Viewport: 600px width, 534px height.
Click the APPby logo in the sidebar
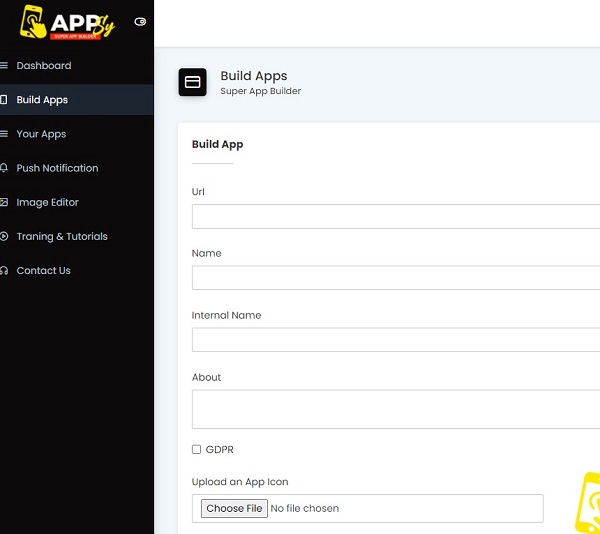[68, 22]
